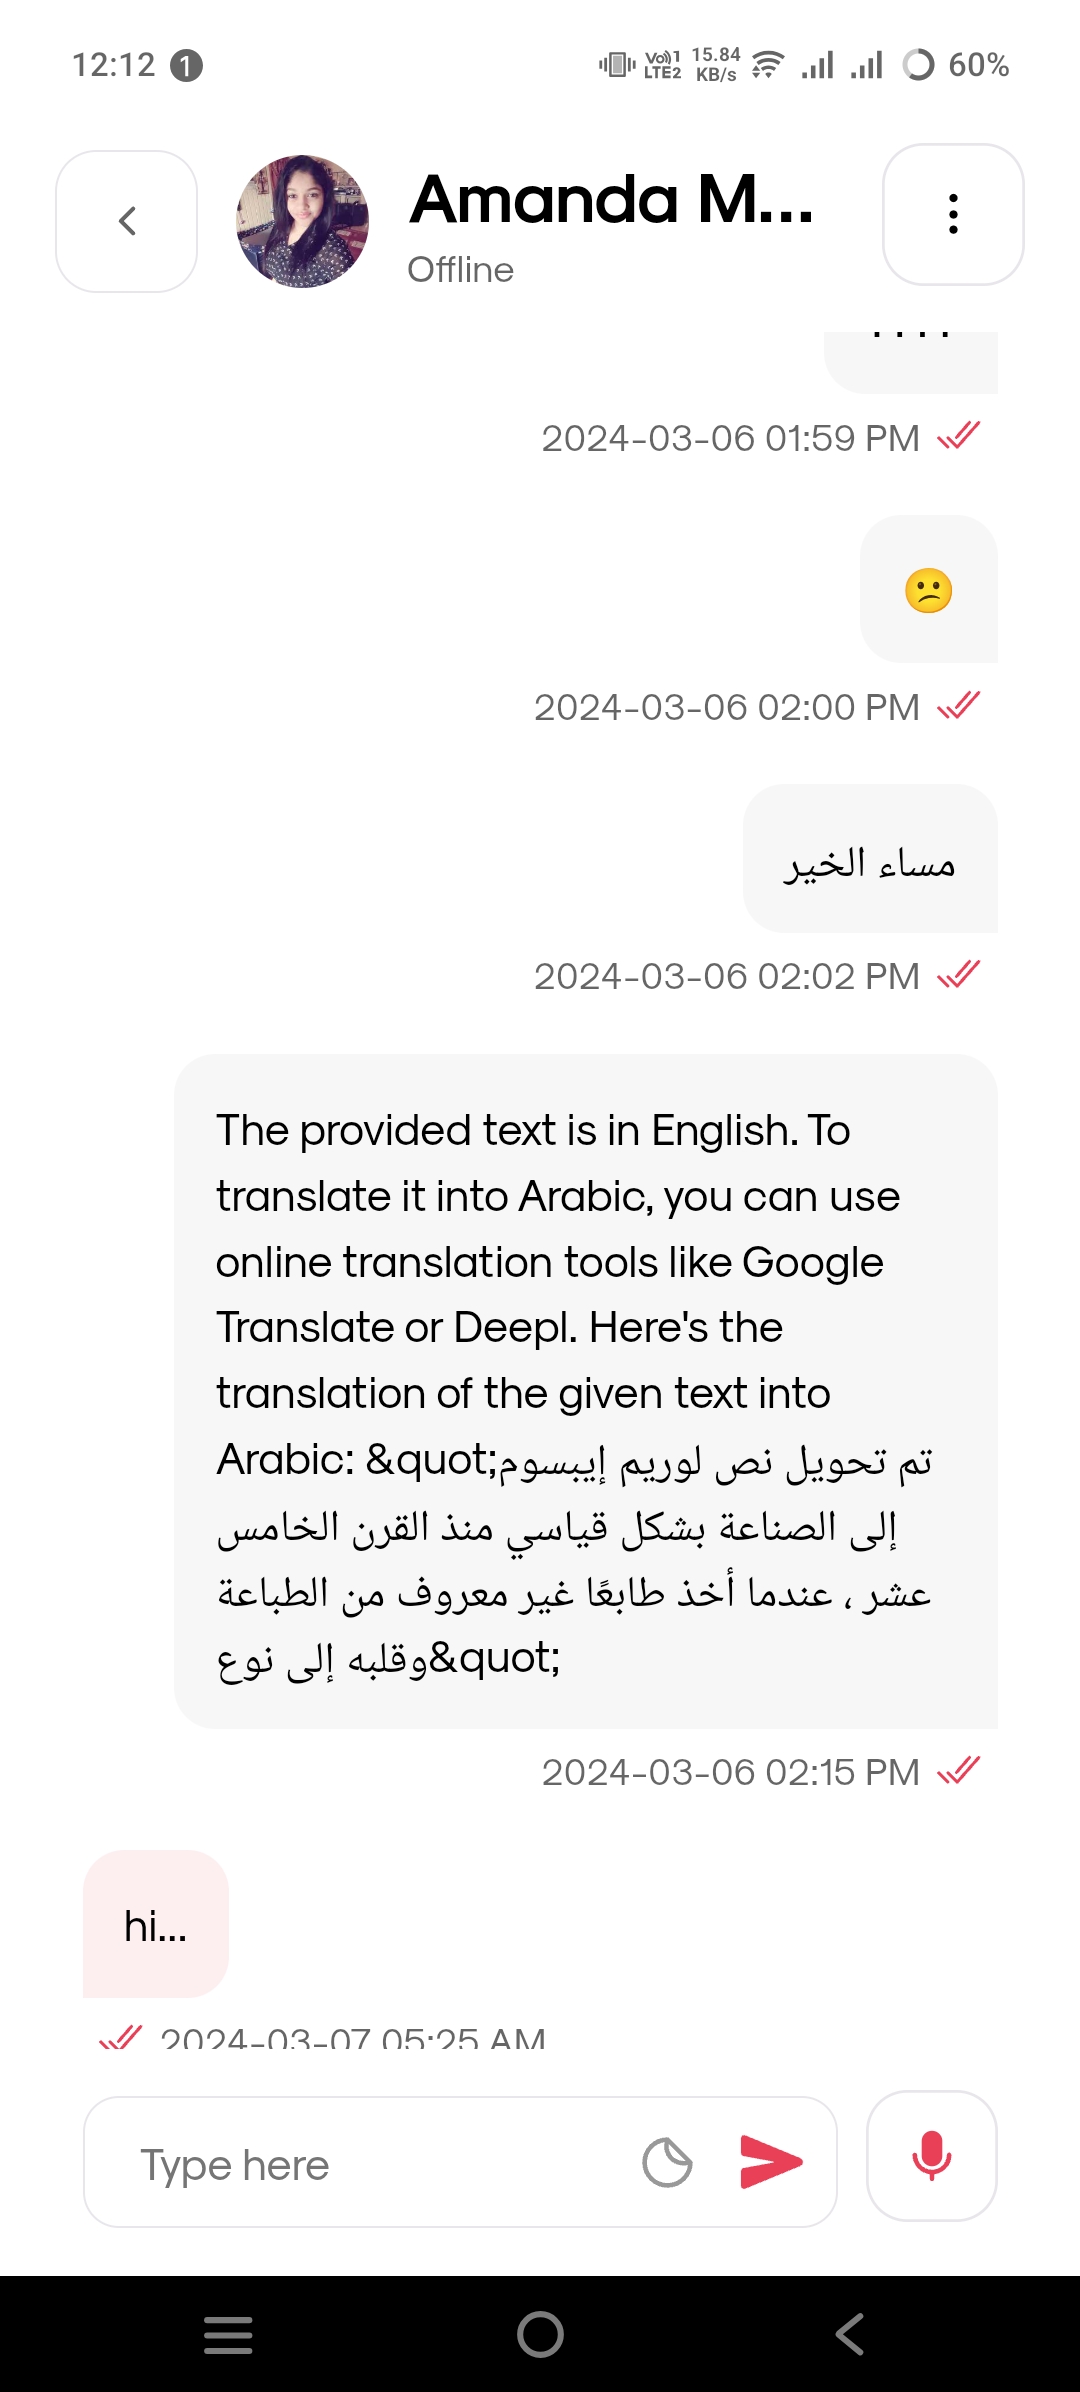This screenshot has width=1080, height=2392.
Task: Tap the received hi... message bubble
Action: (x=156, y=1924)
